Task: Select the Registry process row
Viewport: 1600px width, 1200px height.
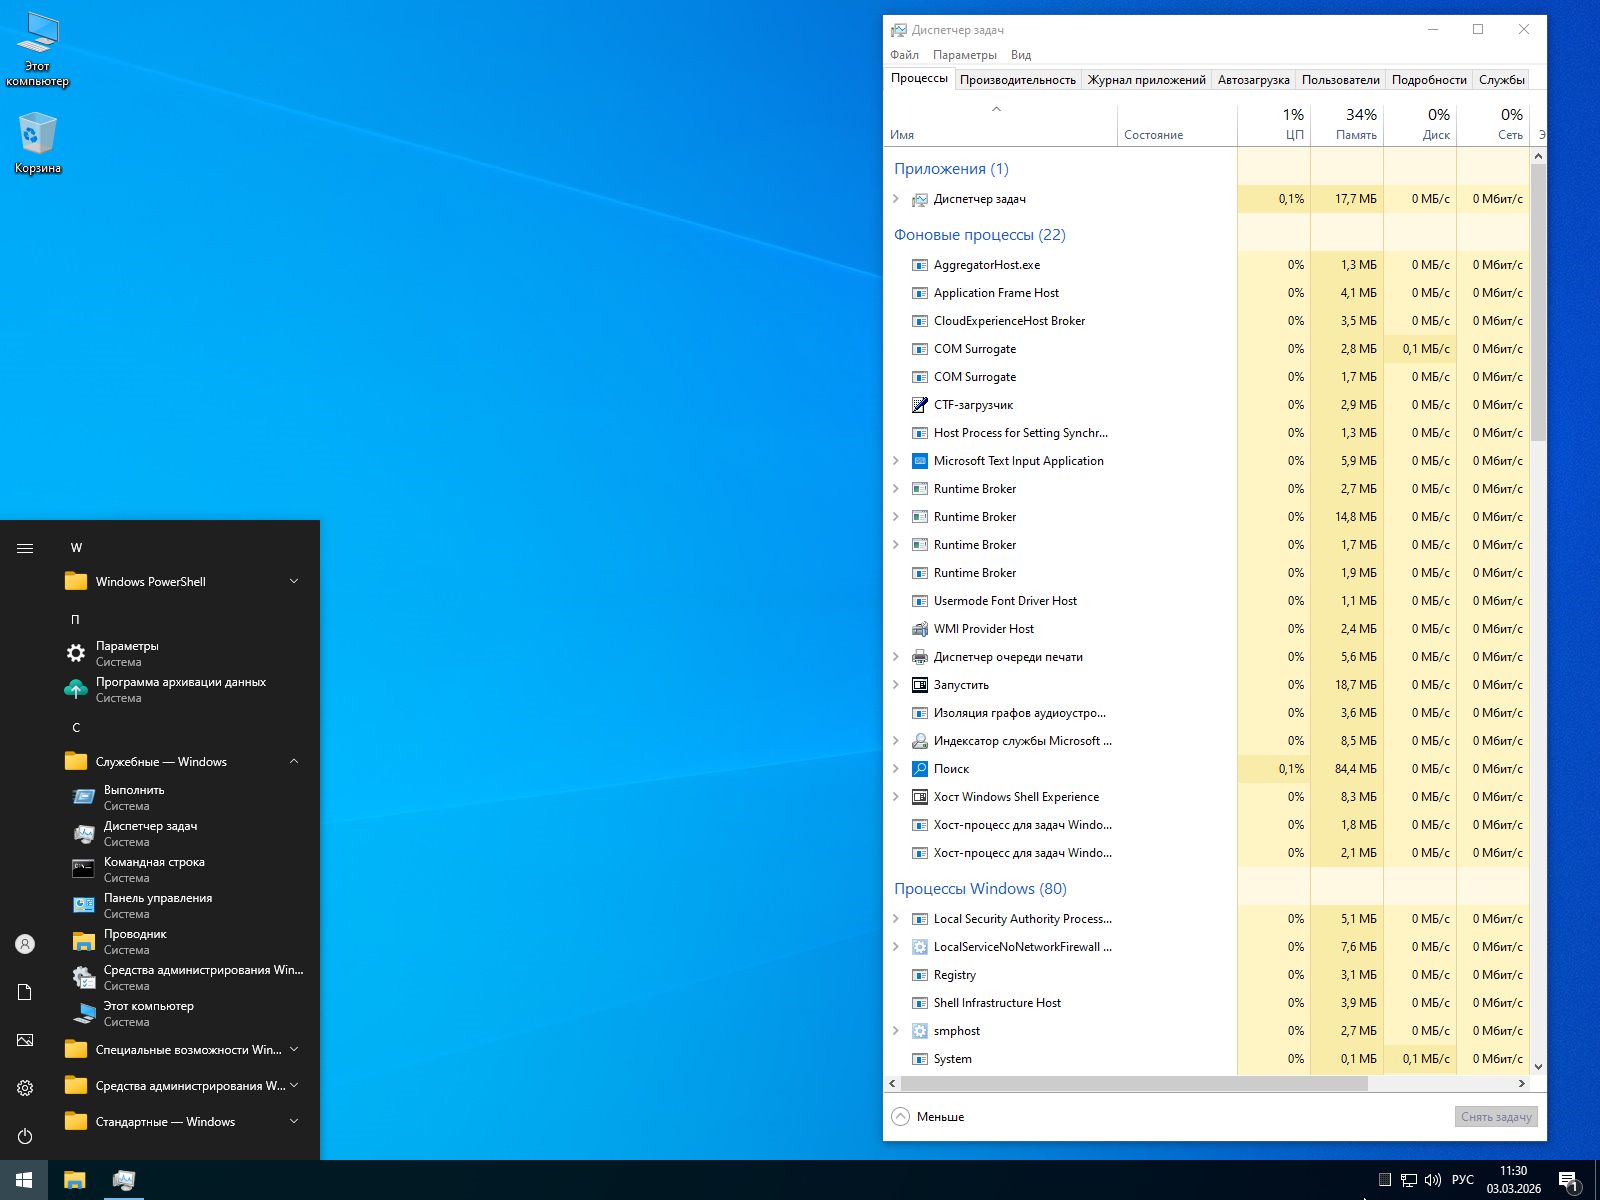Action: (954, 975)
